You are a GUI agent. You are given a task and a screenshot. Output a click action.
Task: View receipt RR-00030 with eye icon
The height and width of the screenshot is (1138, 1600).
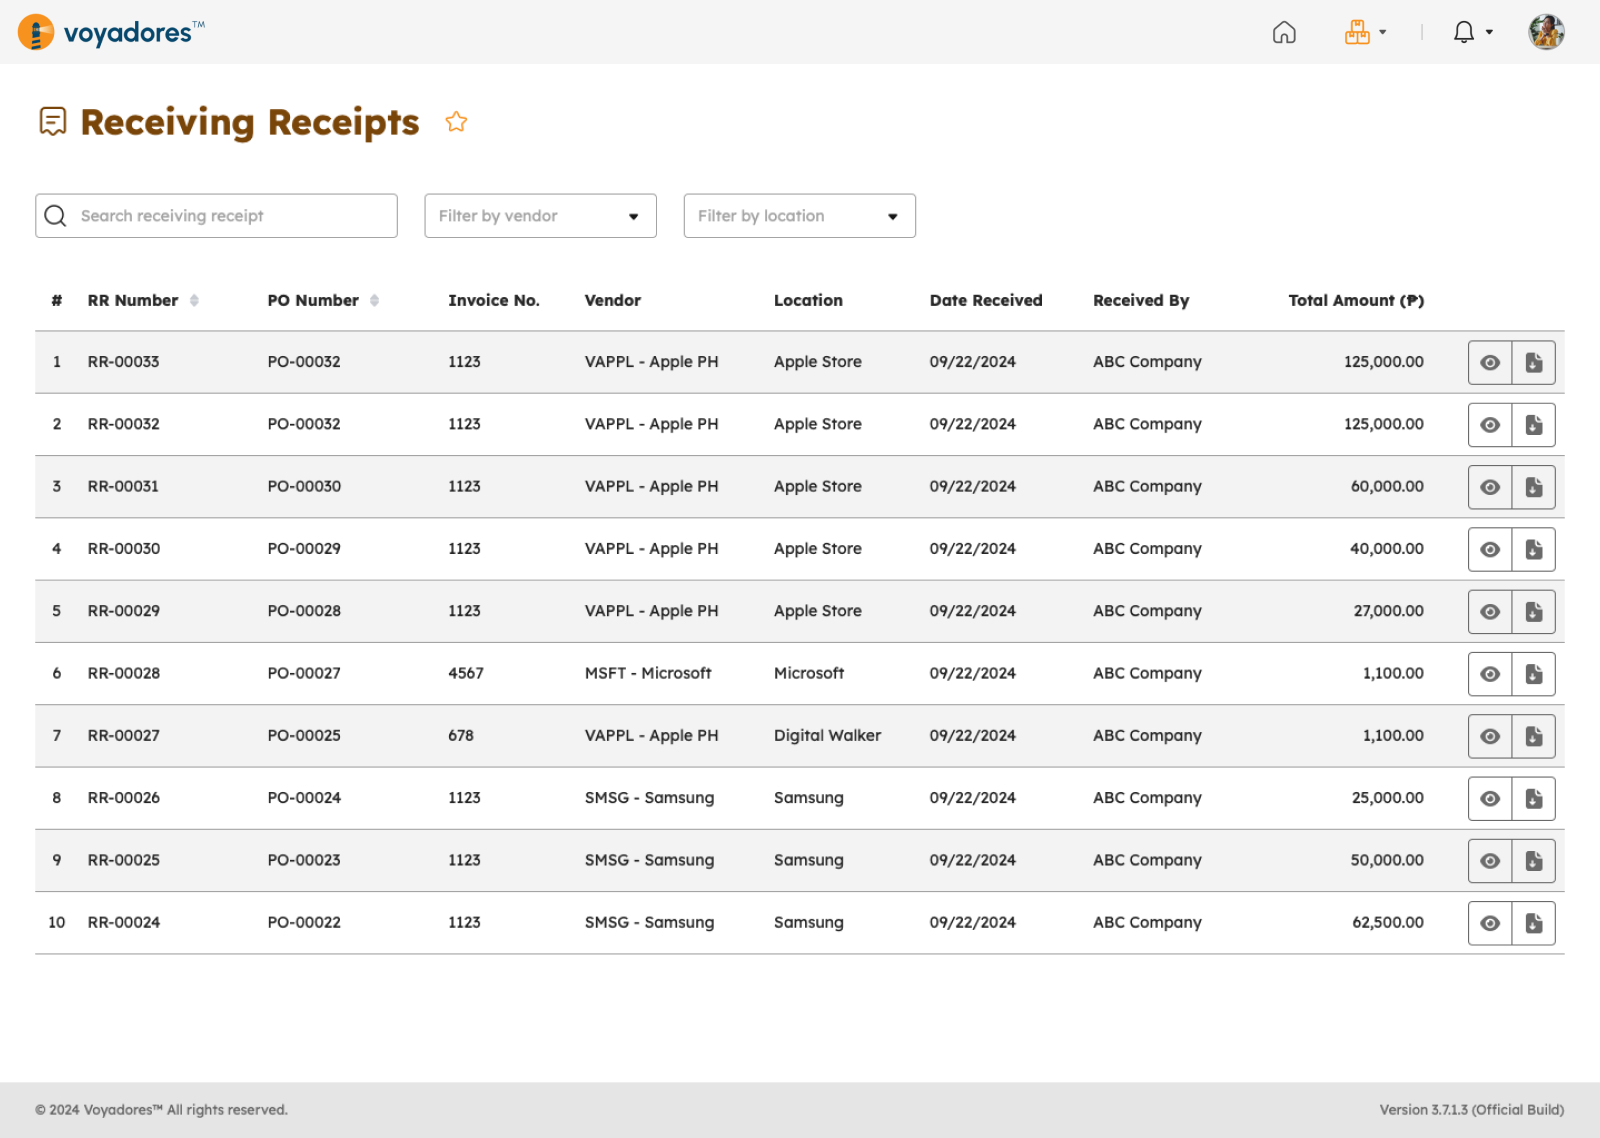coord(1490,549)
